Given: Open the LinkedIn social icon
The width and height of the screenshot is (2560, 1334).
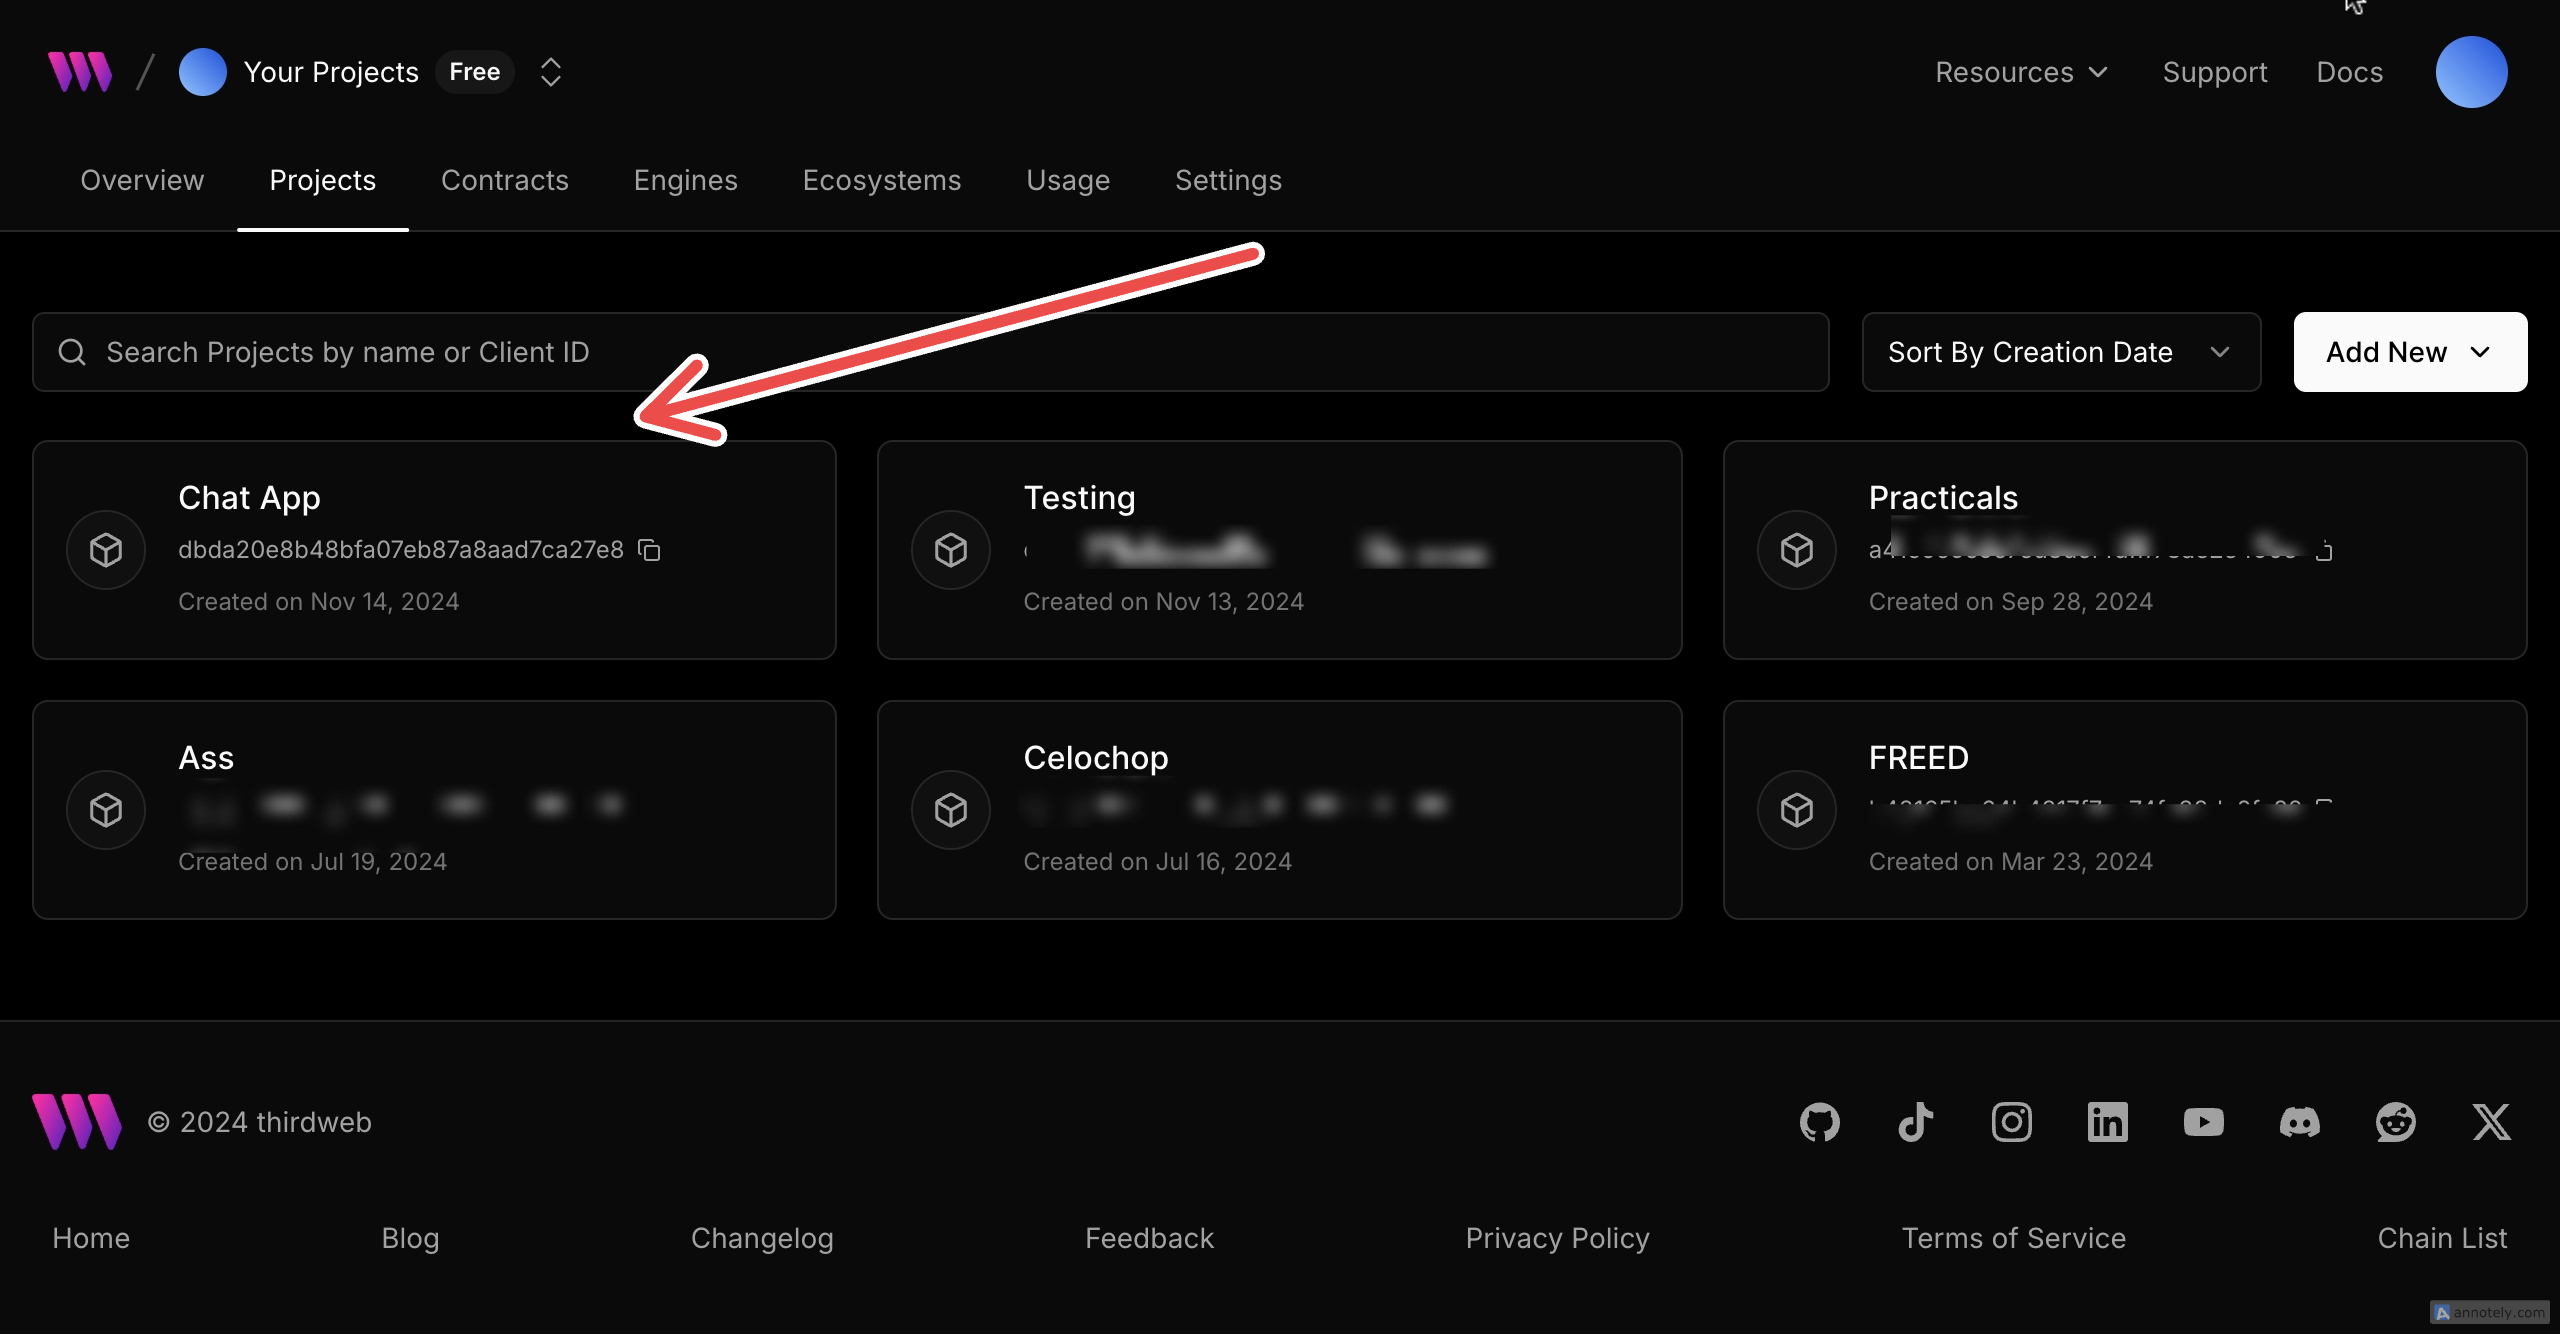Looking at the screenshot, I should pyautogui.click(x=2107, y=1122).
